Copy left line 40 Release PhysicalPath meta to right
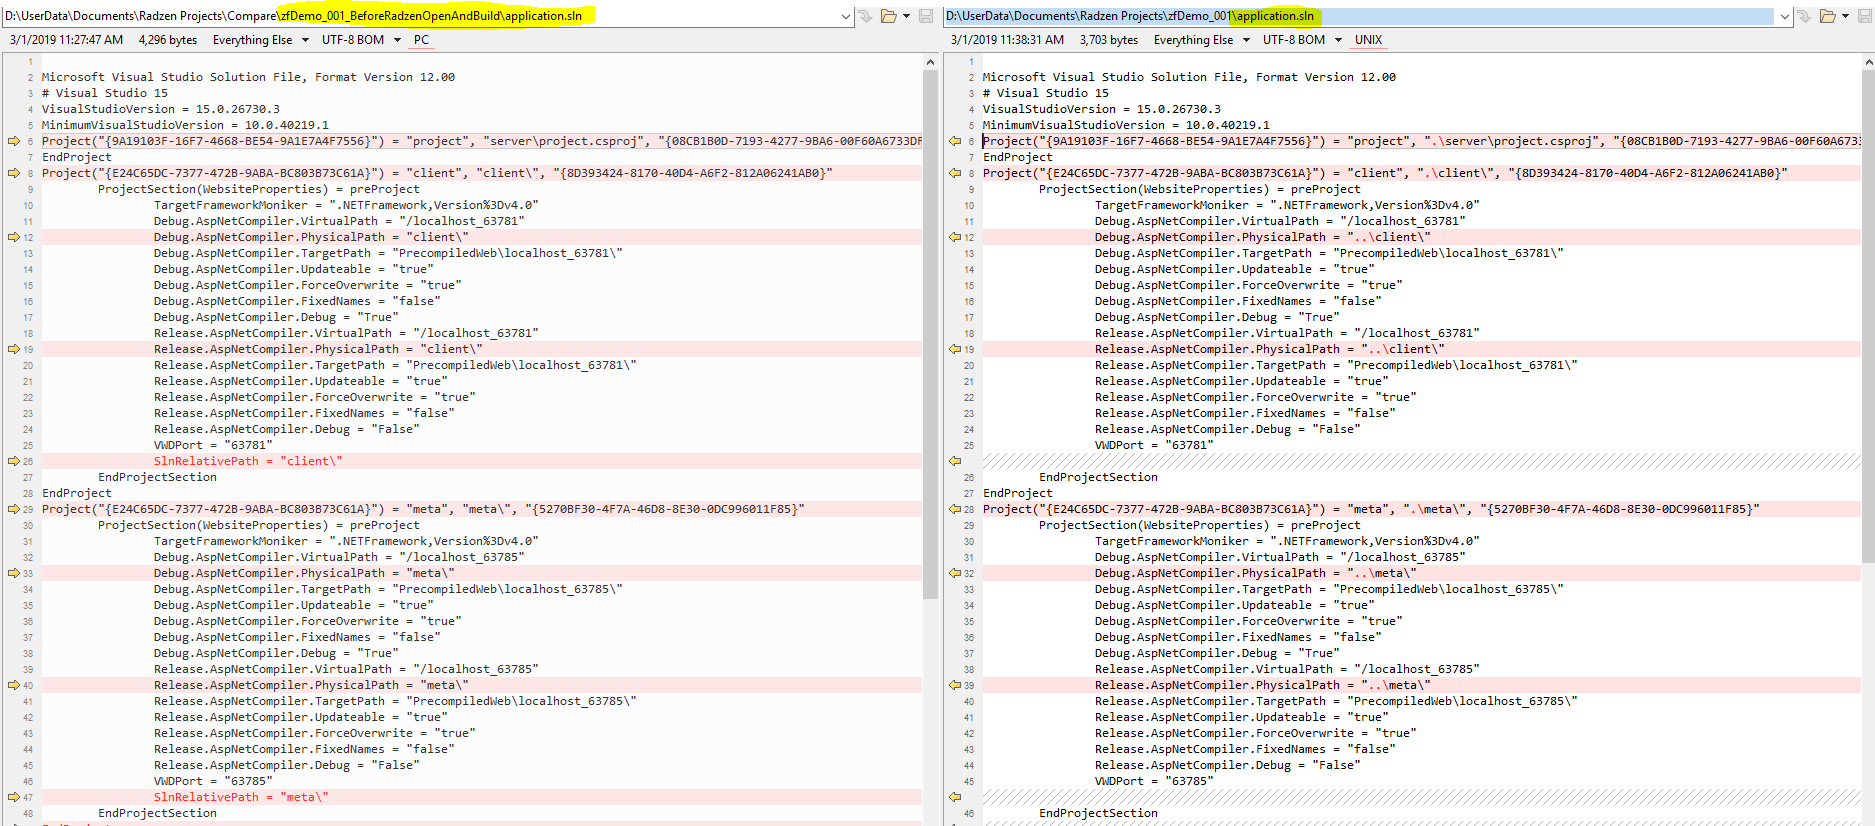1875x826 pixels. (14, 685)
